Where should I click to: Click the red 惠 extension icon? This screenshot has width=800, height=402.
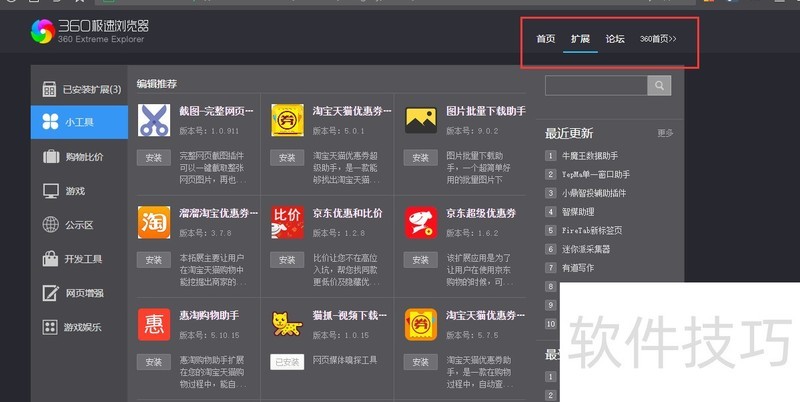pyautogui.click(x=154, y=324)
